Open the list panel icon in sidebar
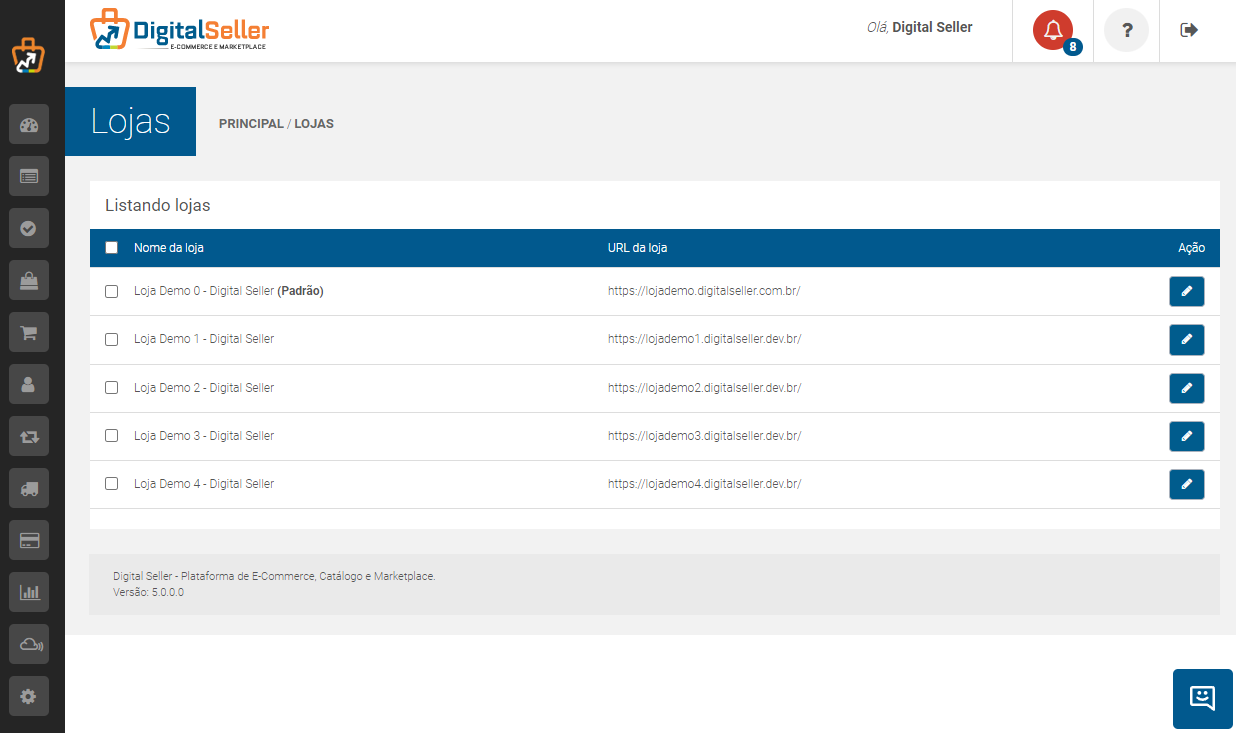 pos(28,176)
